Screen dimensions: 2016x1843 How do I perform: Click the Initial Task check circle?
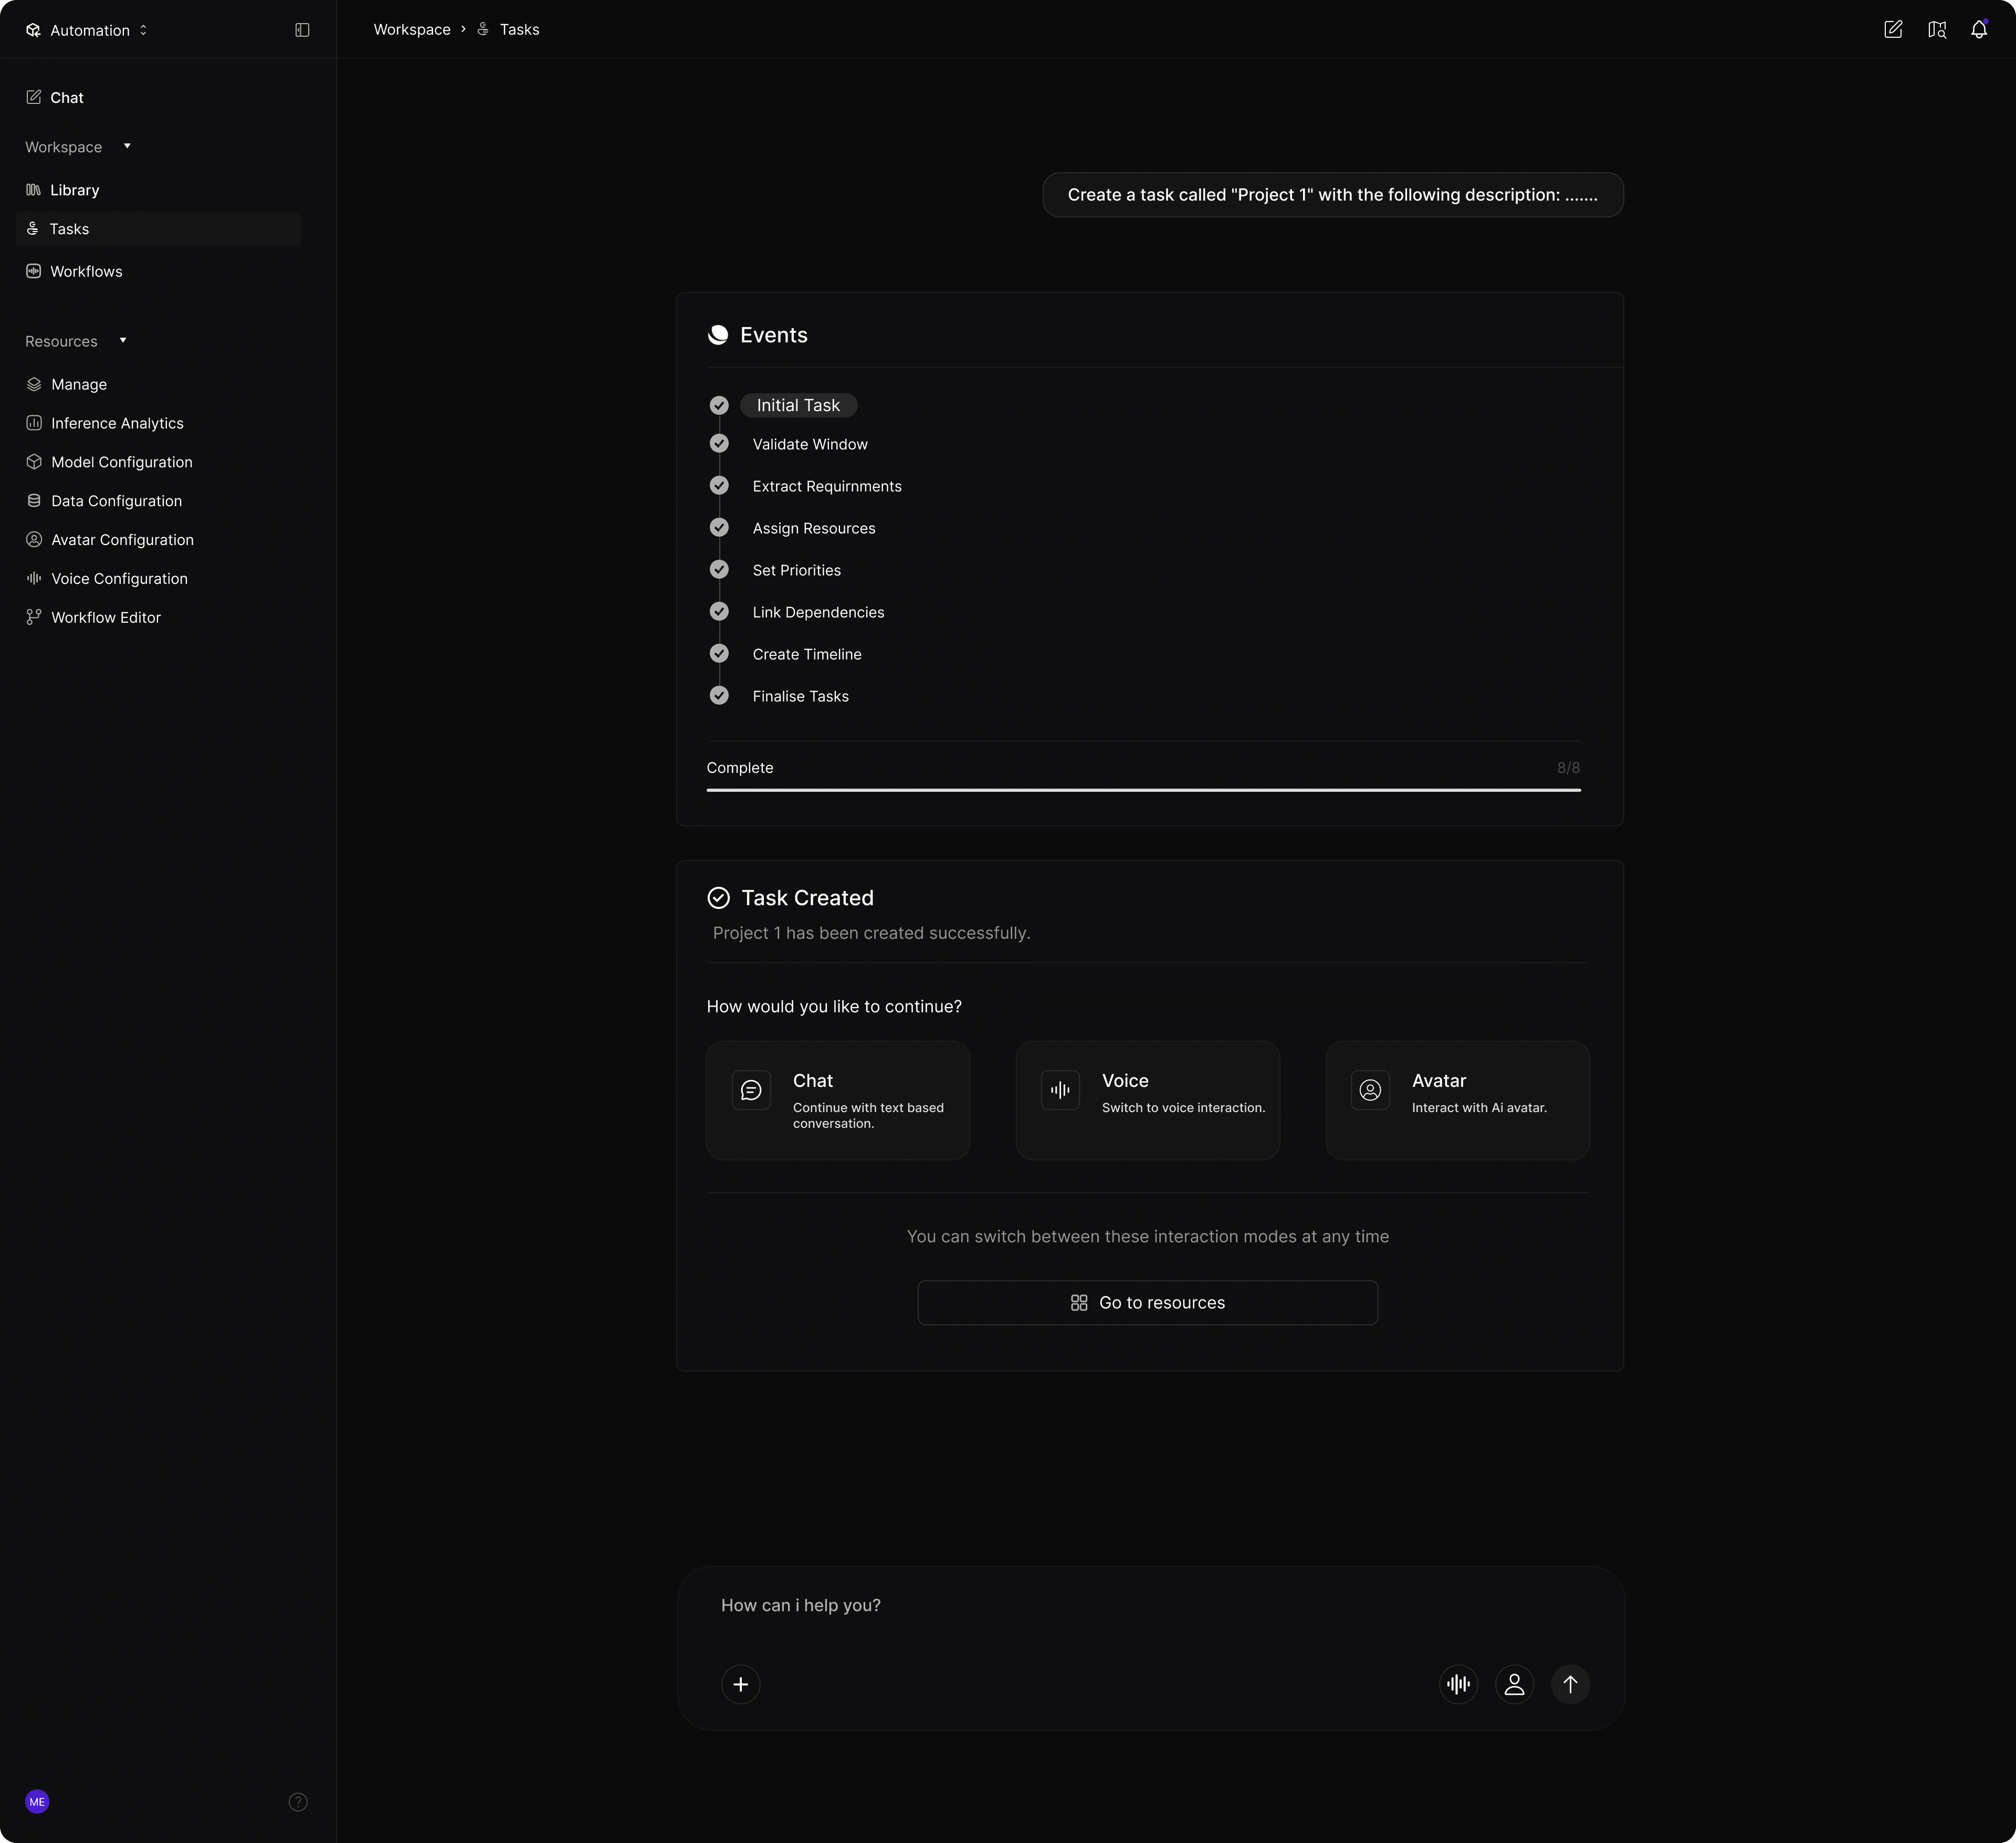(x=719, y=405)
